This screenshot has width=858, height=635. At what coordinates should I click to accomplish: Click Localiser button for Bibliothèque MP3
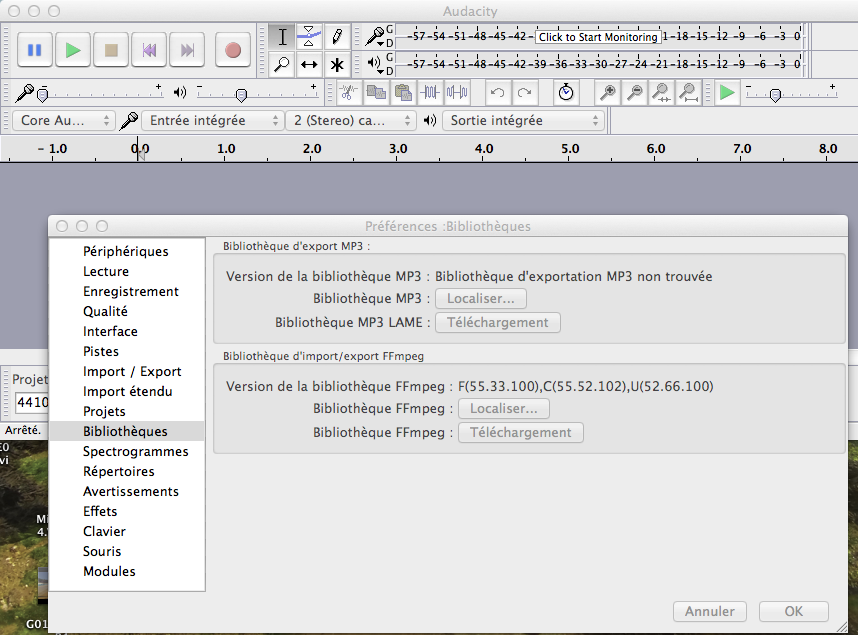pyautogui.click(x=480, y=298)
